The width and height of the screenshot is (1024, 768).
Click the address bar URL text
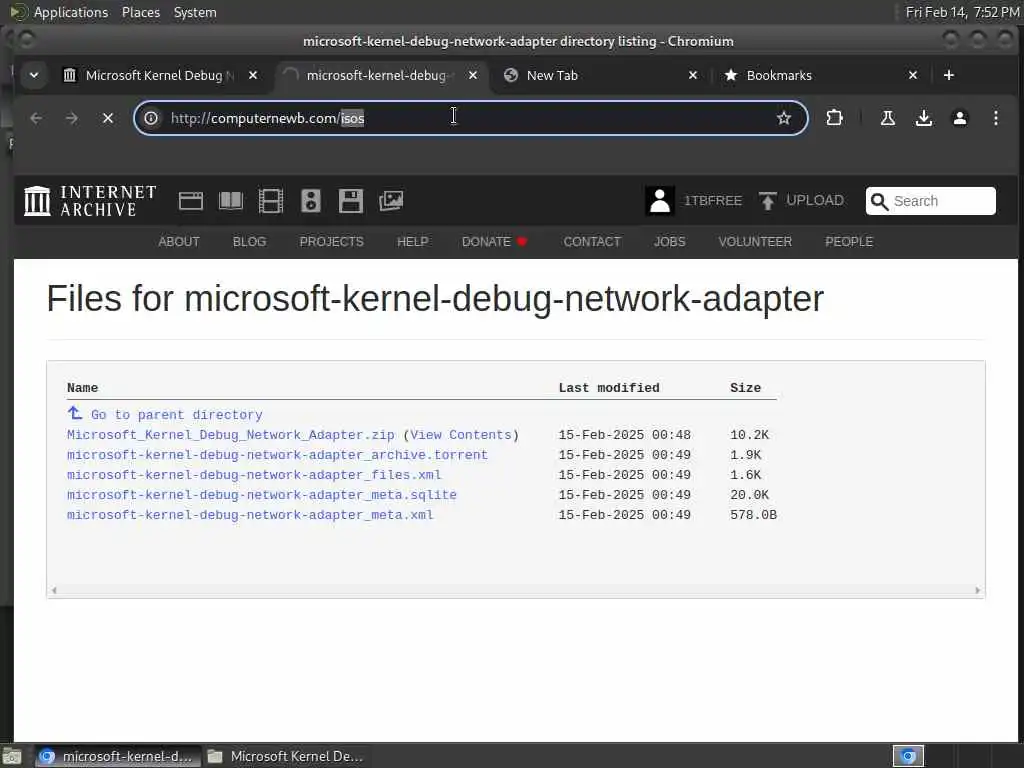[x=267, y=118]
